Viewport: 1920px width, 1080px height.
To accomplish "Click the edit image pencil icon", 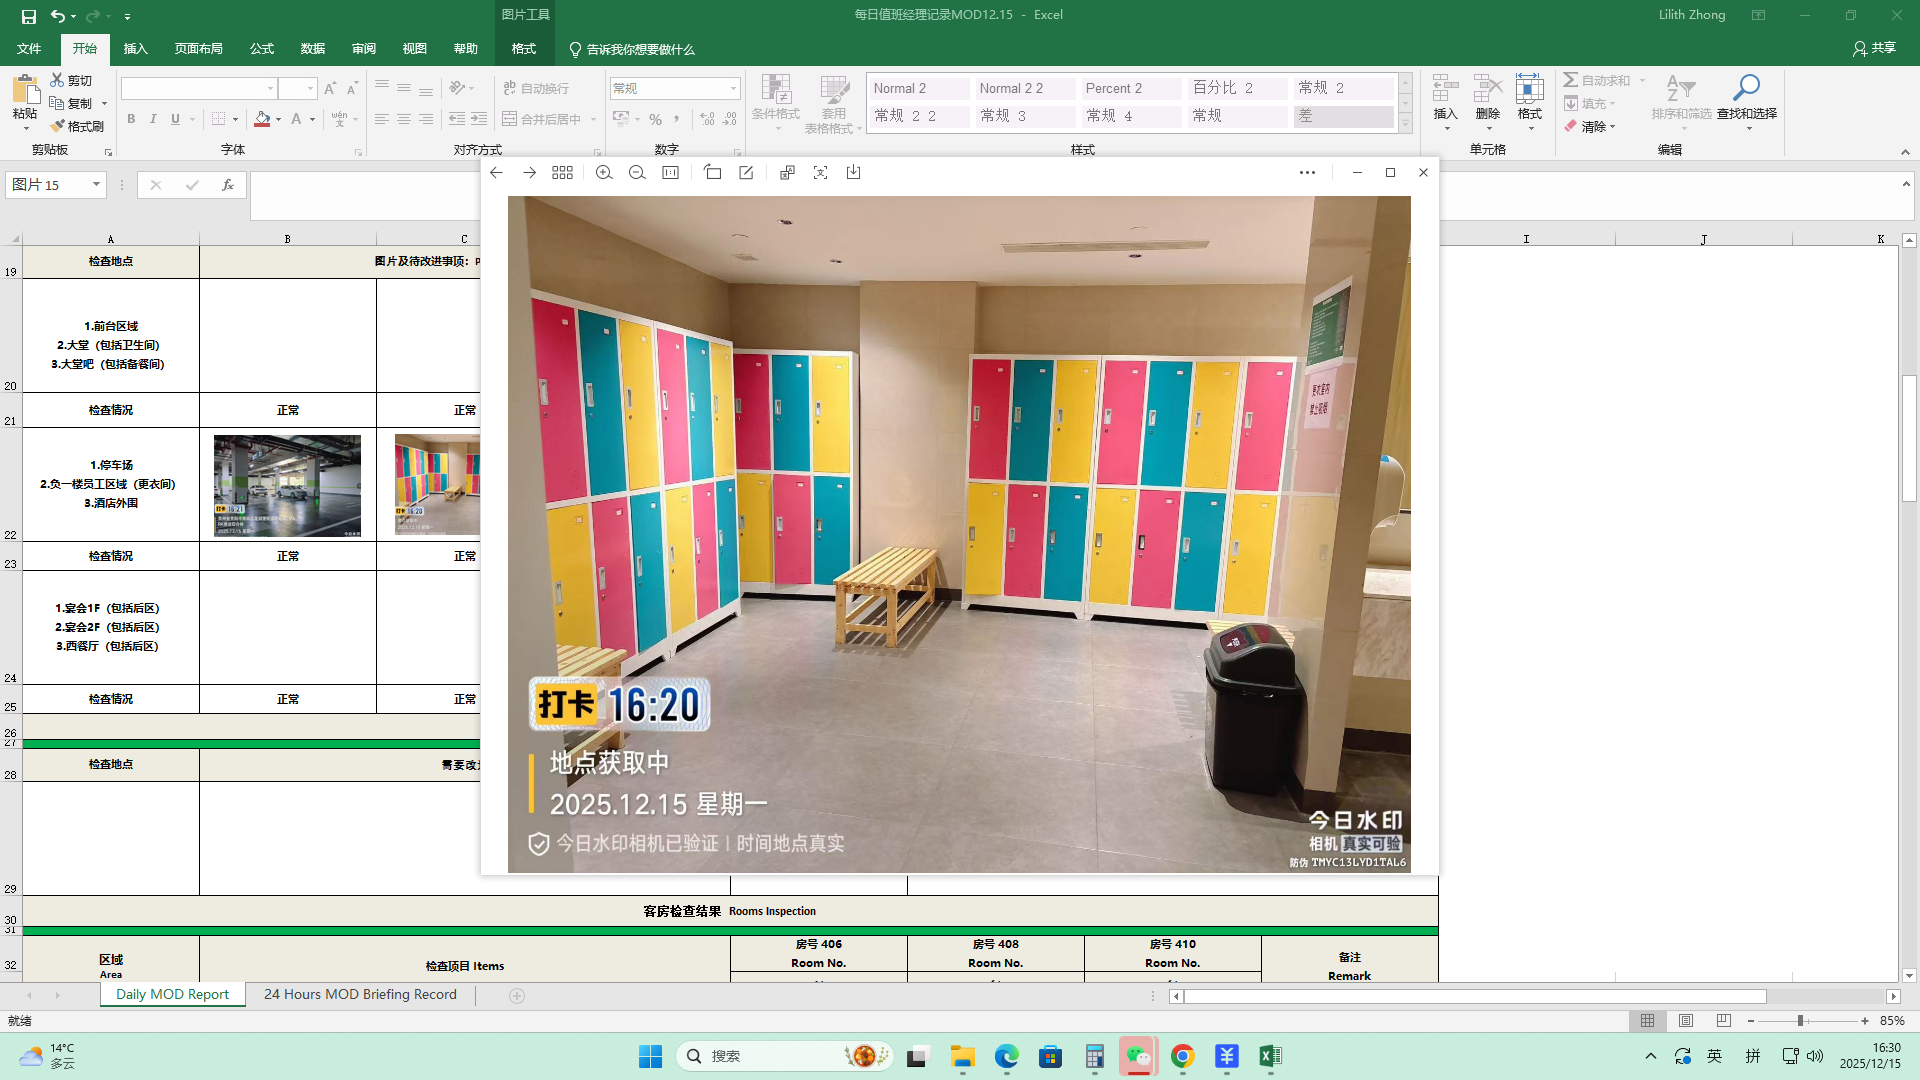I will pyautogui.click(x=746, y=173).
